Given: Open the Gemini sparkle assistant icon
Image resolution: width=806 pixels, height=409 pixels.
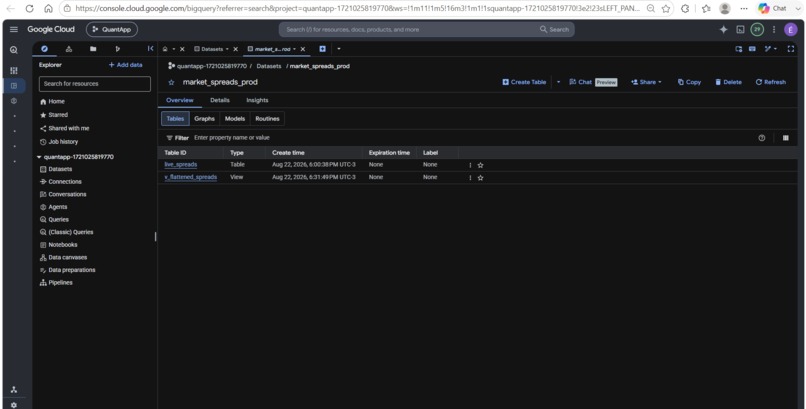Looking at the screenshot, I should pyautogui.click(x=723, y=29).
